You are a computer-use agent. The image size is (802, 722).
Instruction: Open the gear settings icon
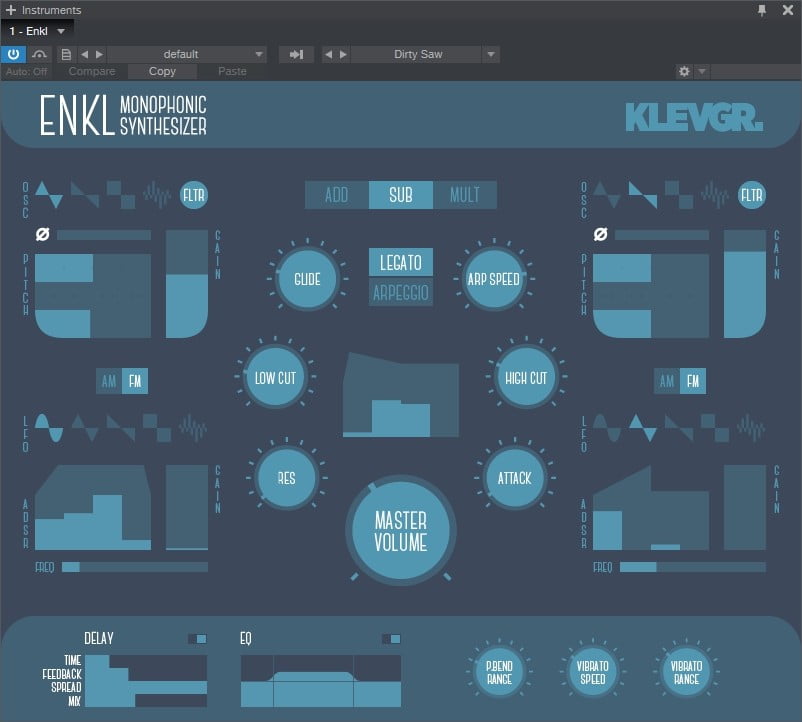pos(684,71)
